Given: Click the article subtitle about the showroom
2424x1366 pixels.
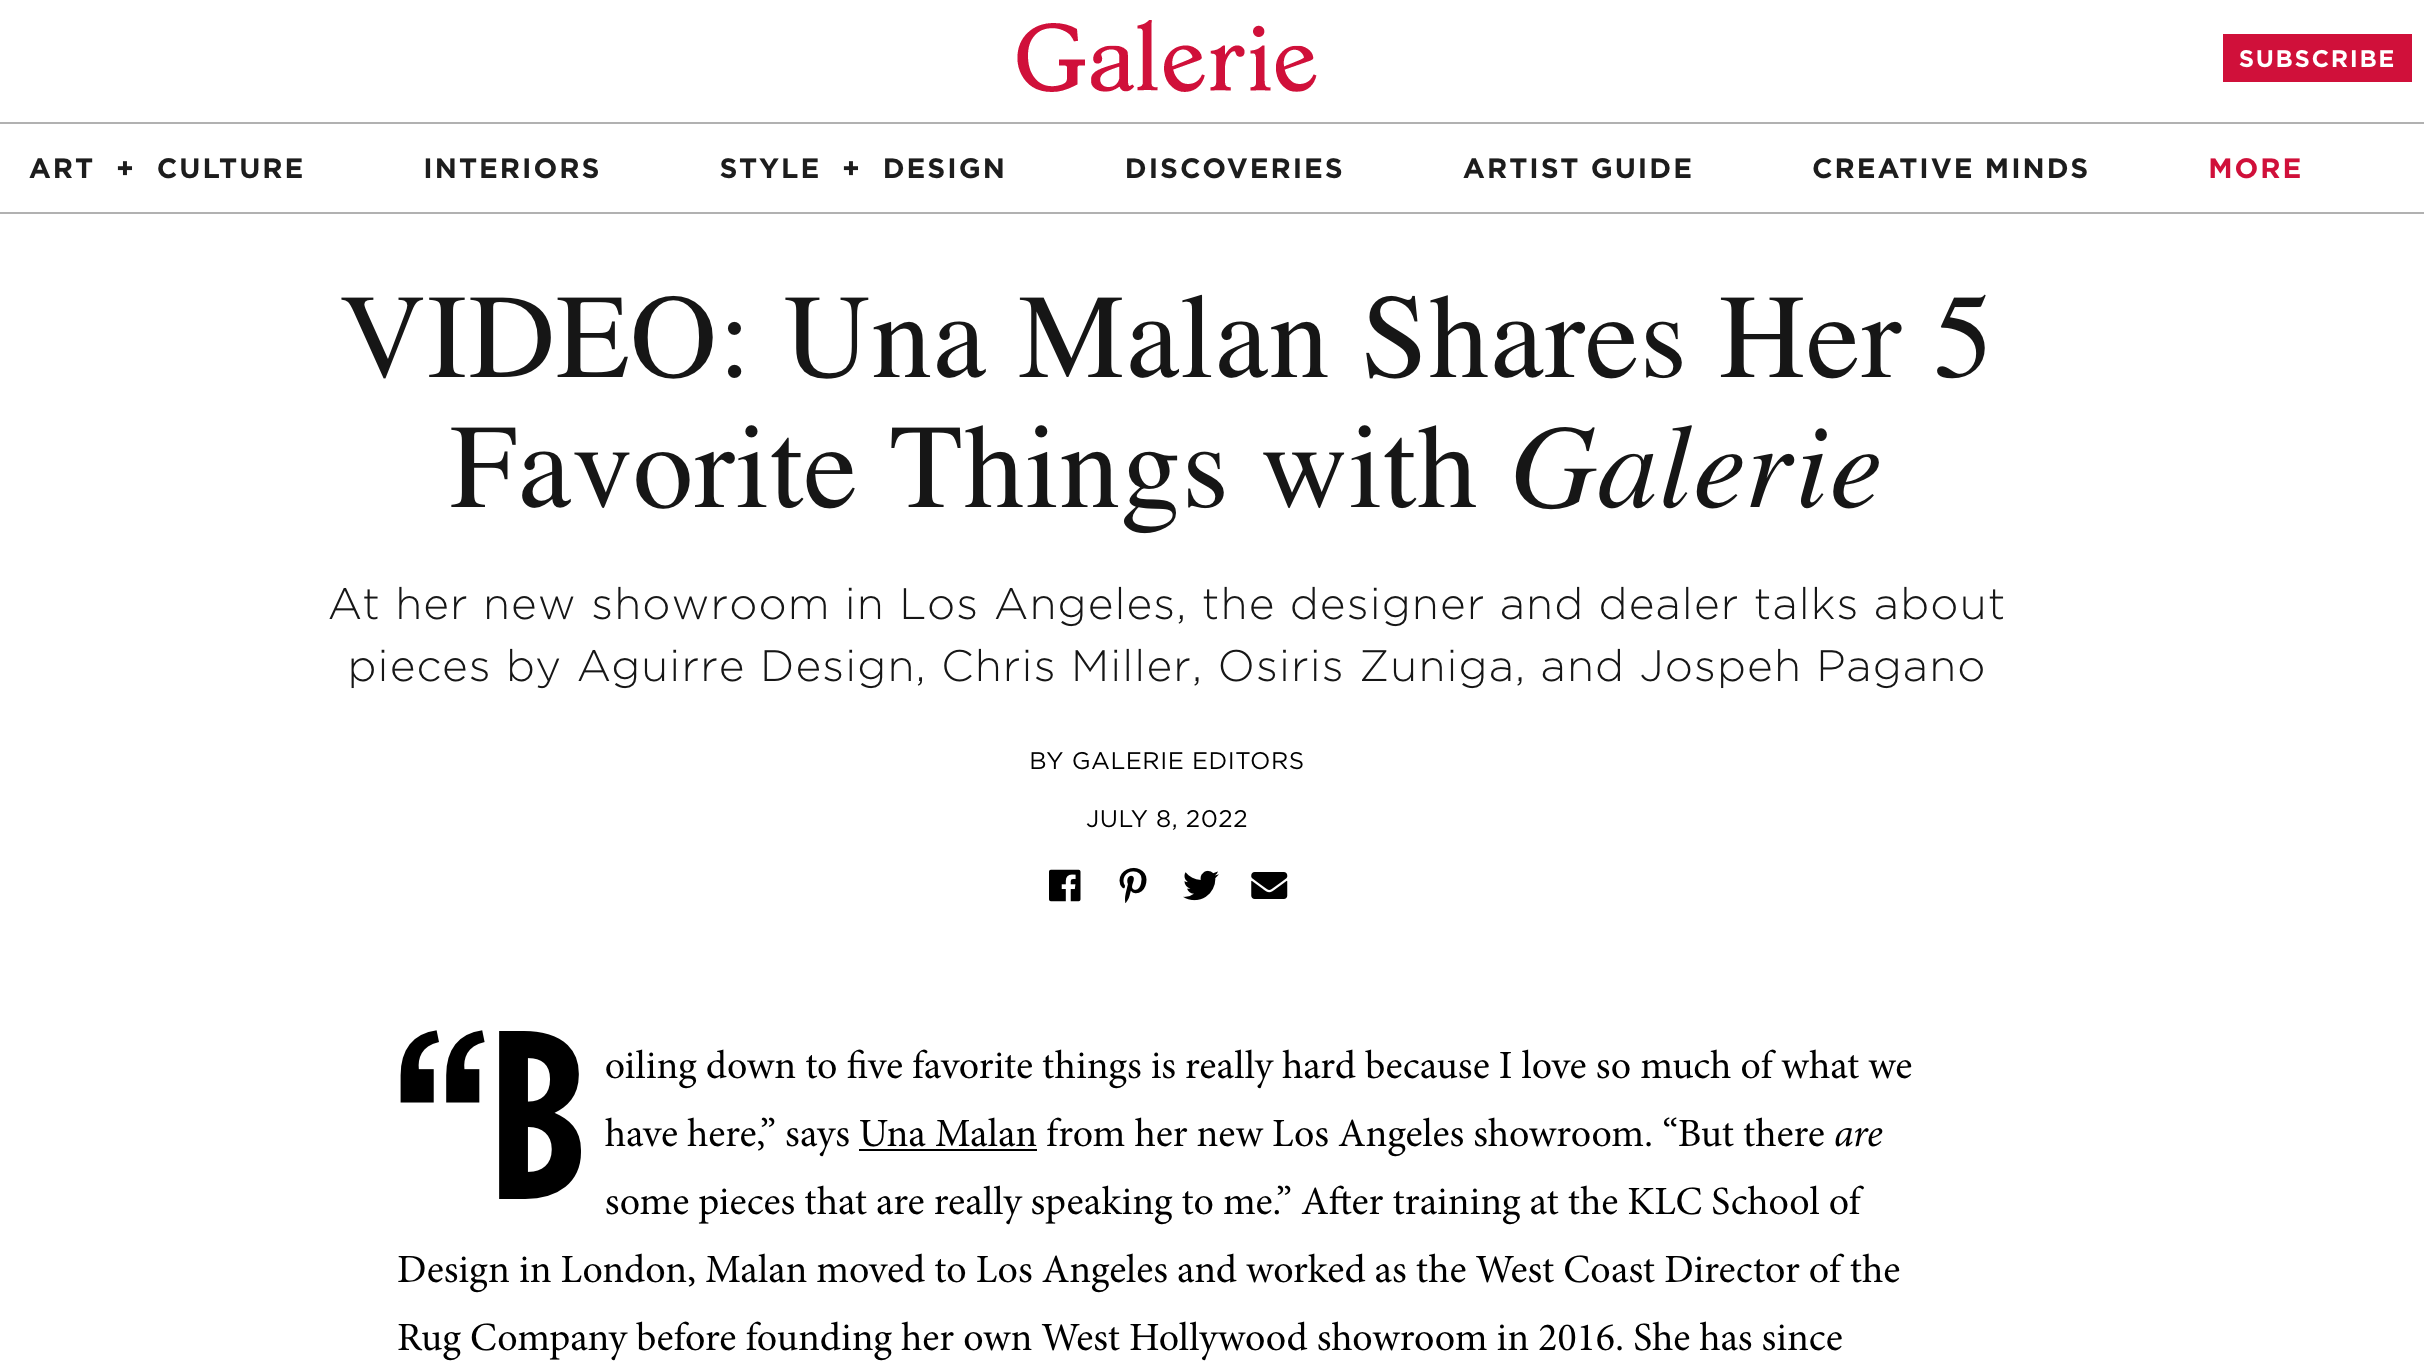Looking at the screenshot, I should click(1167, 635).
